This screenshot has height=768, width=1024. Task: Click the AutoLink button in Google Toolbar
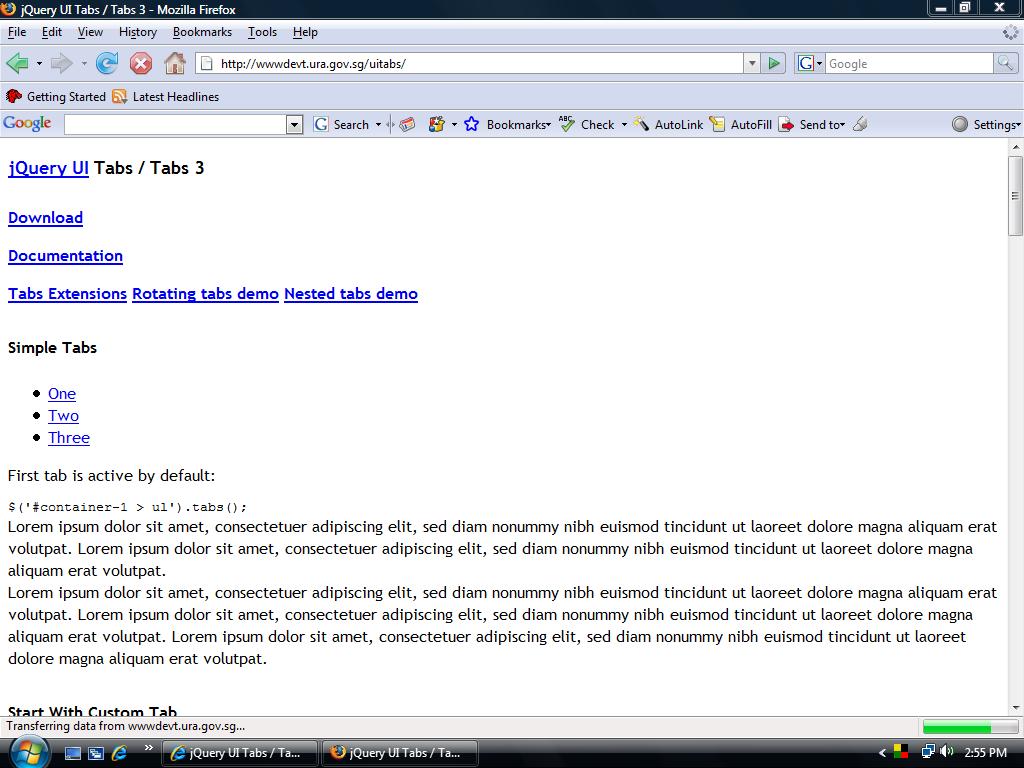click(668, 125)
